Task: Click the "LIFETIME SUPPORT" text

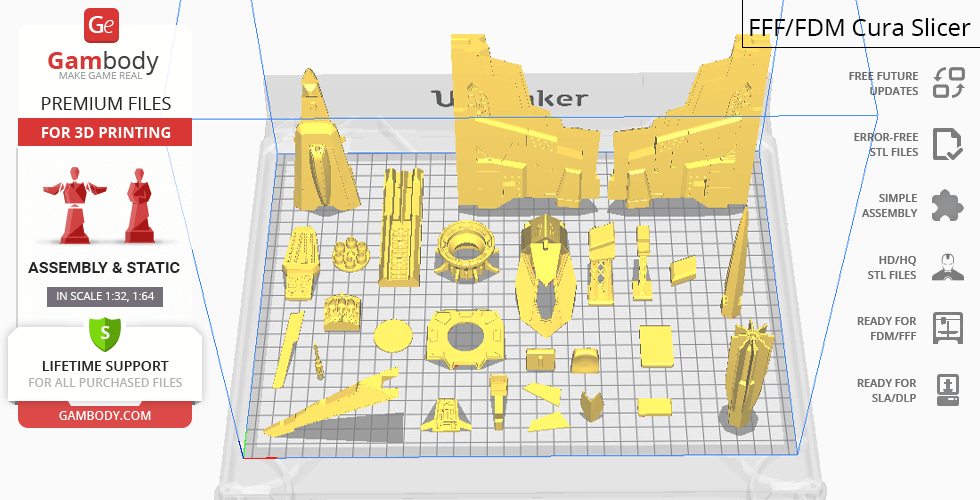Action: (x=105, y=366)
